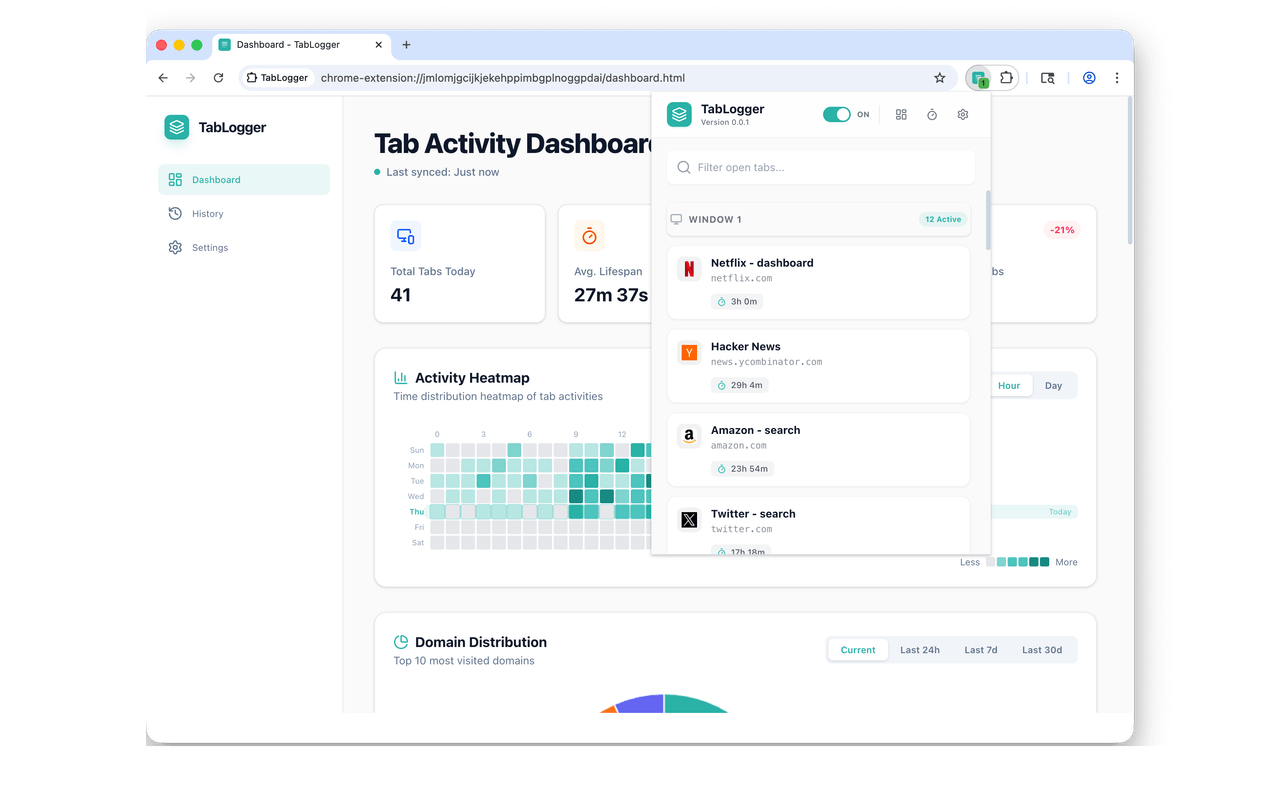The image size is (1280, 800).
Task: Open the Chrome profile menu
Action: click(1089, 78)
